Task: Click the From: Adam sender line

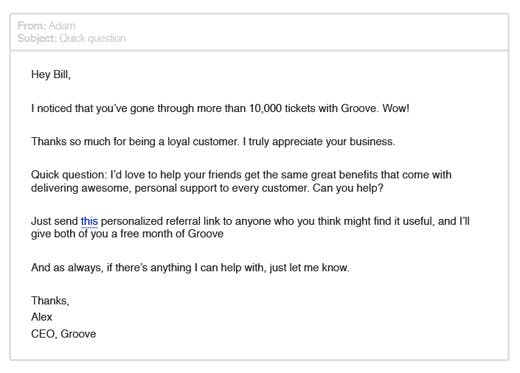Action: (x=46, y=26)
